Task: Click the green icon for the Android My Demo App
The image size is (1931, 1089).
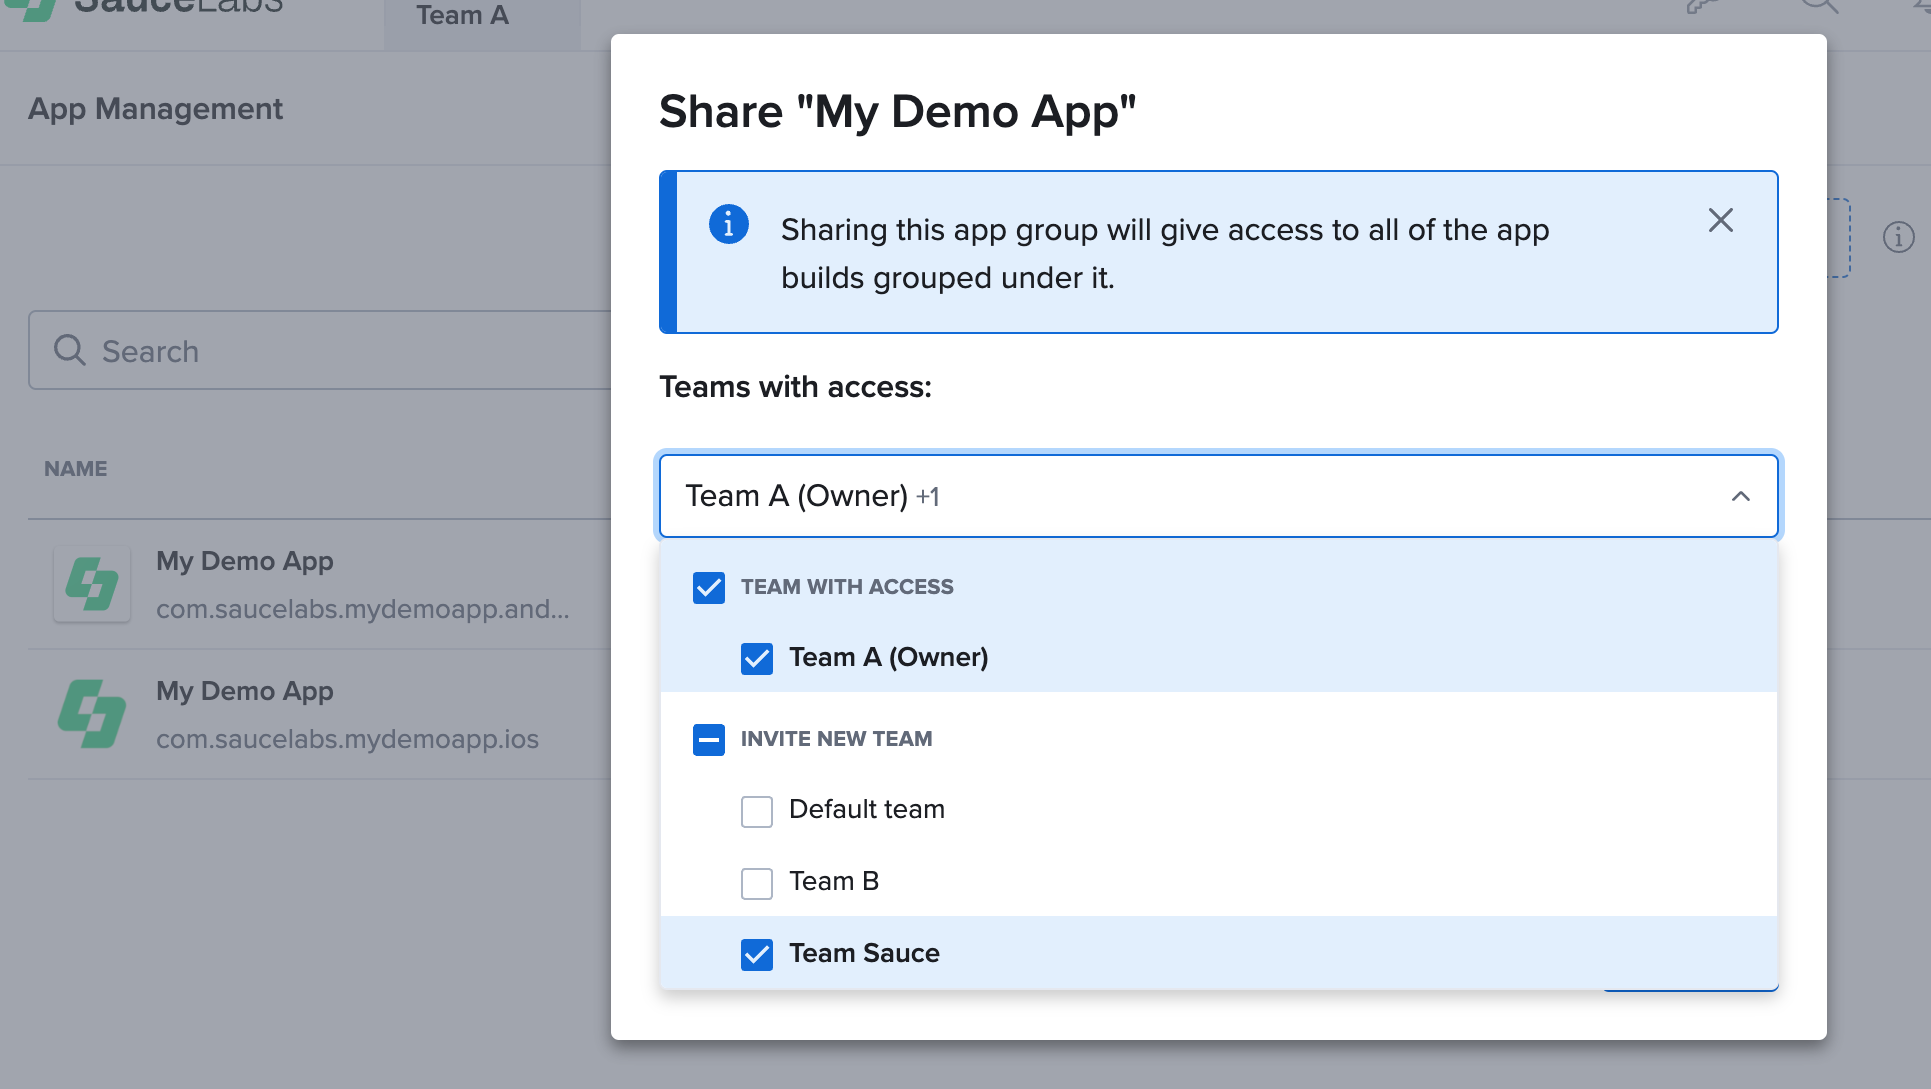Action: (x=92, y=584)
